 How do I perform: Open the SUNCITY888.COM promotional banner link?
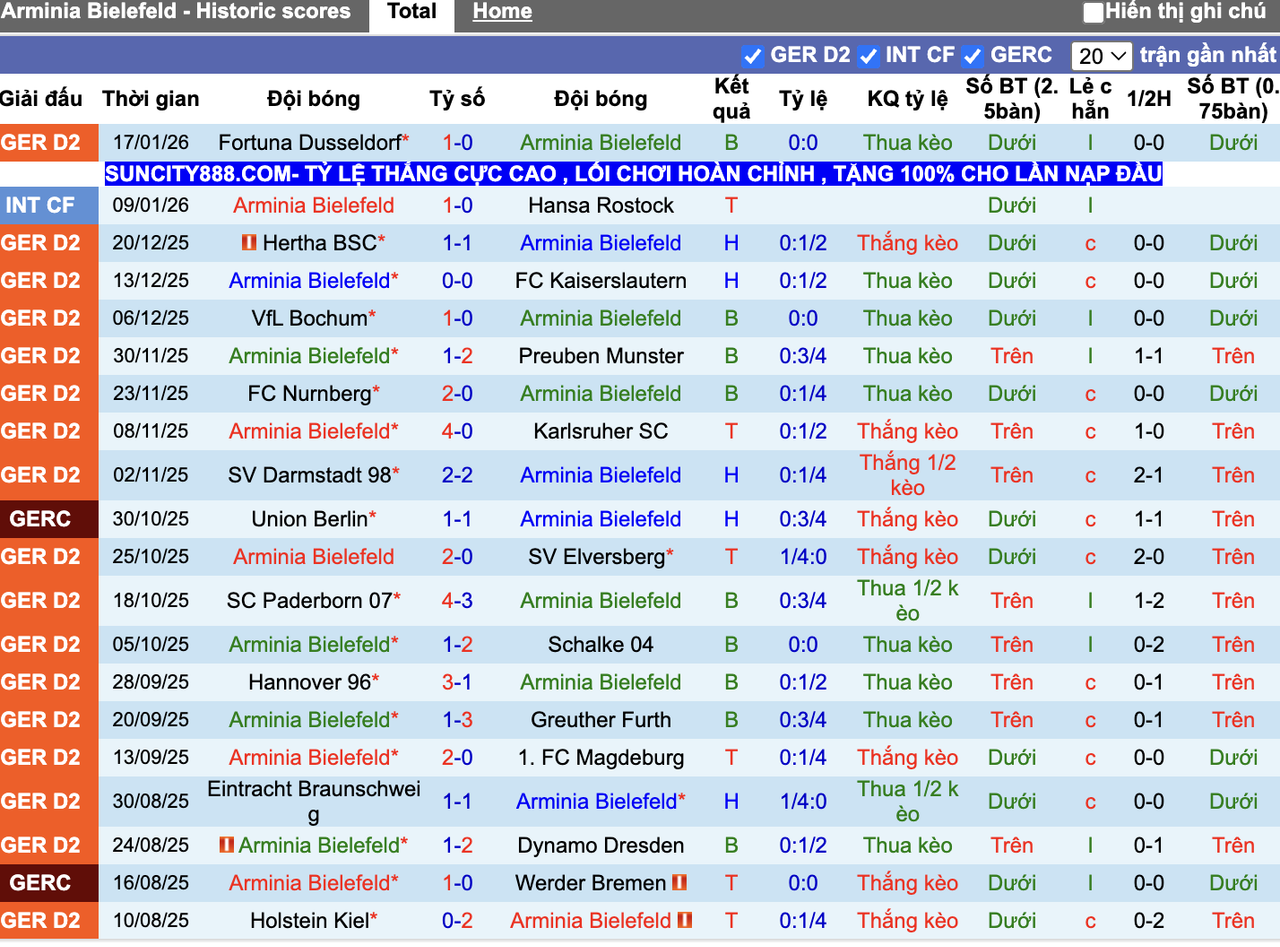click(x=634, y=174)
